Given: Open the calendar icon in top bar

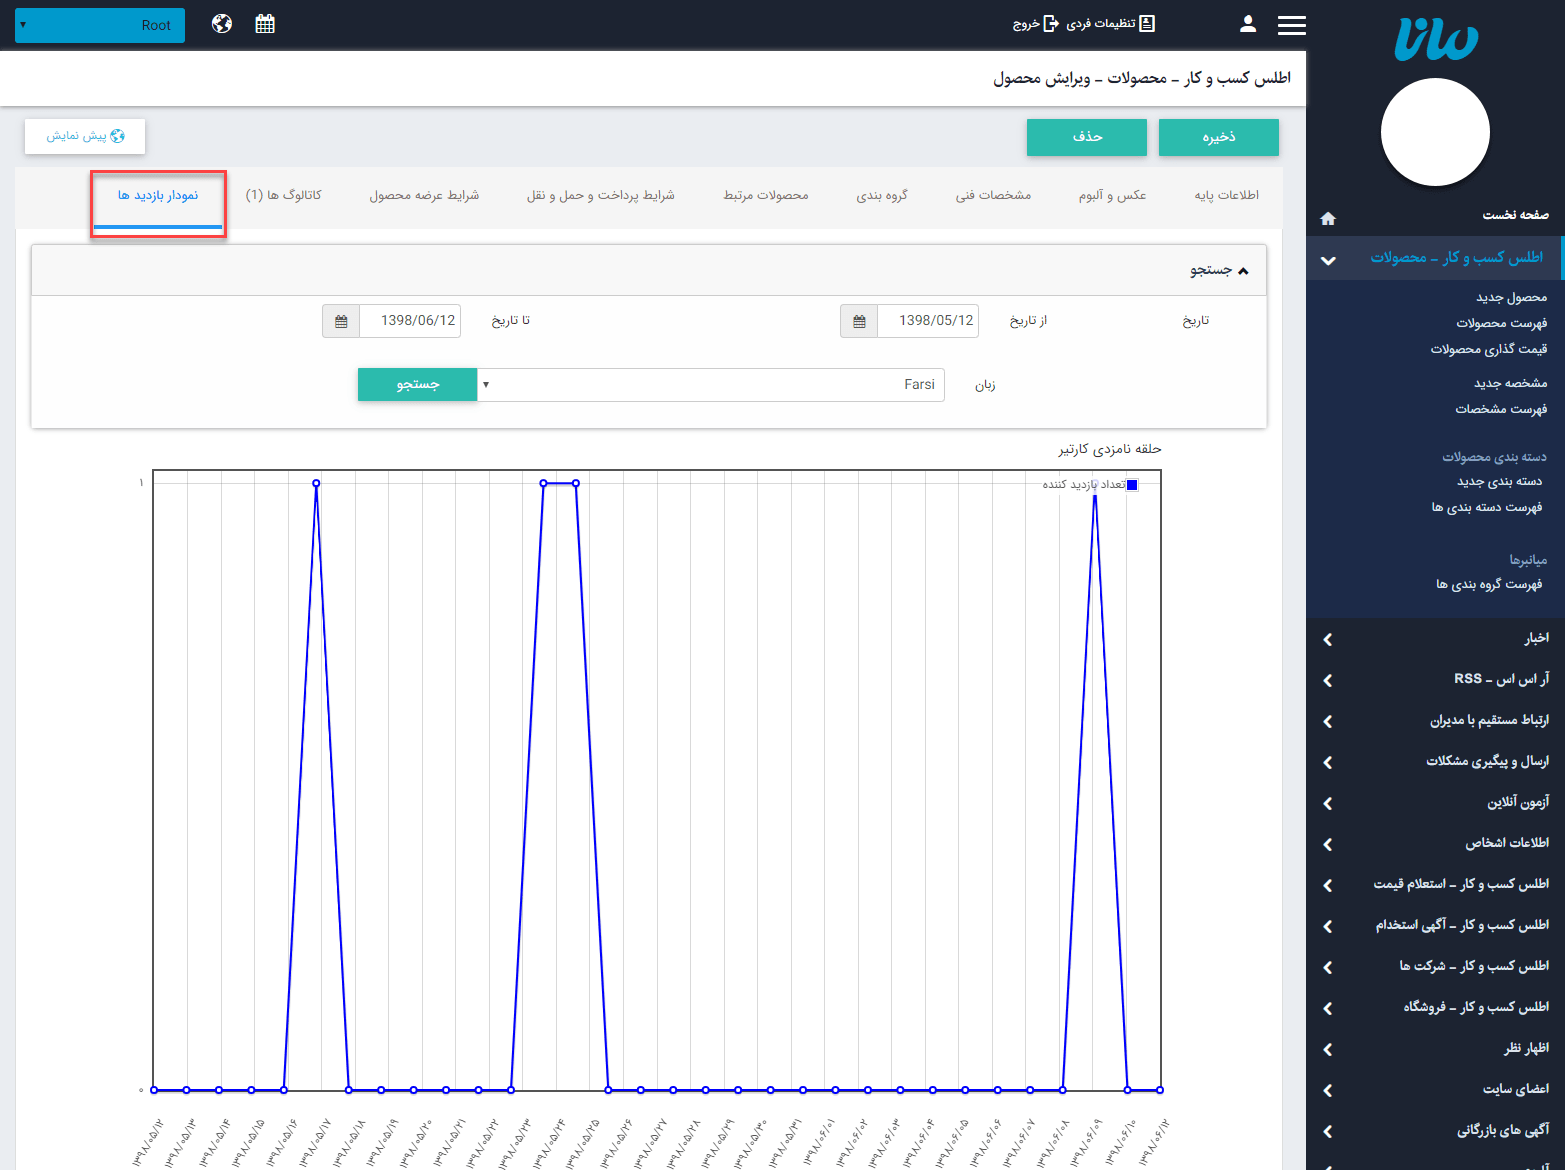Looking at the screenshot, I should tap(265, 24).
